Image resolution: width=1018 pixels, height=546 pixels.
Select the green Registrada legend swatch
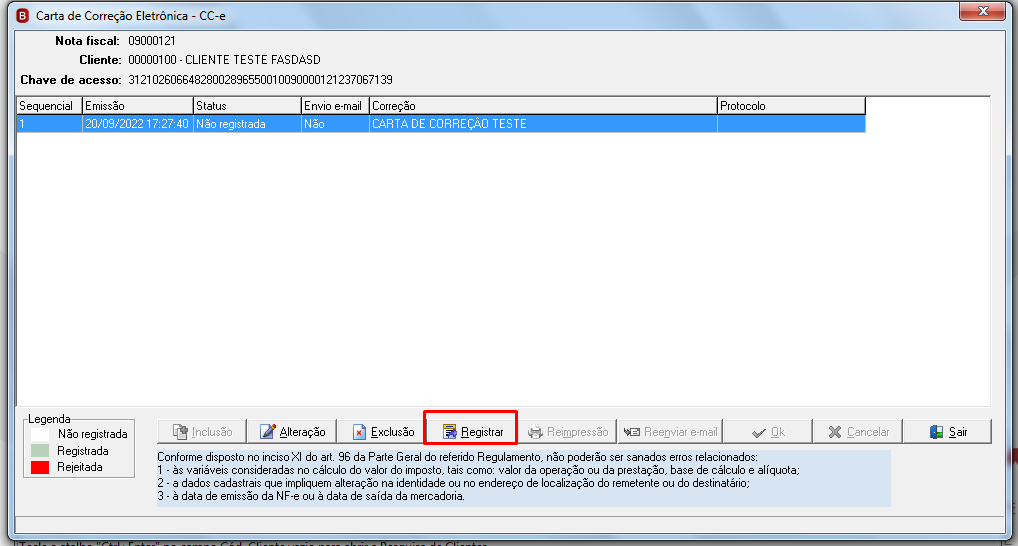[x=40, y=451]
